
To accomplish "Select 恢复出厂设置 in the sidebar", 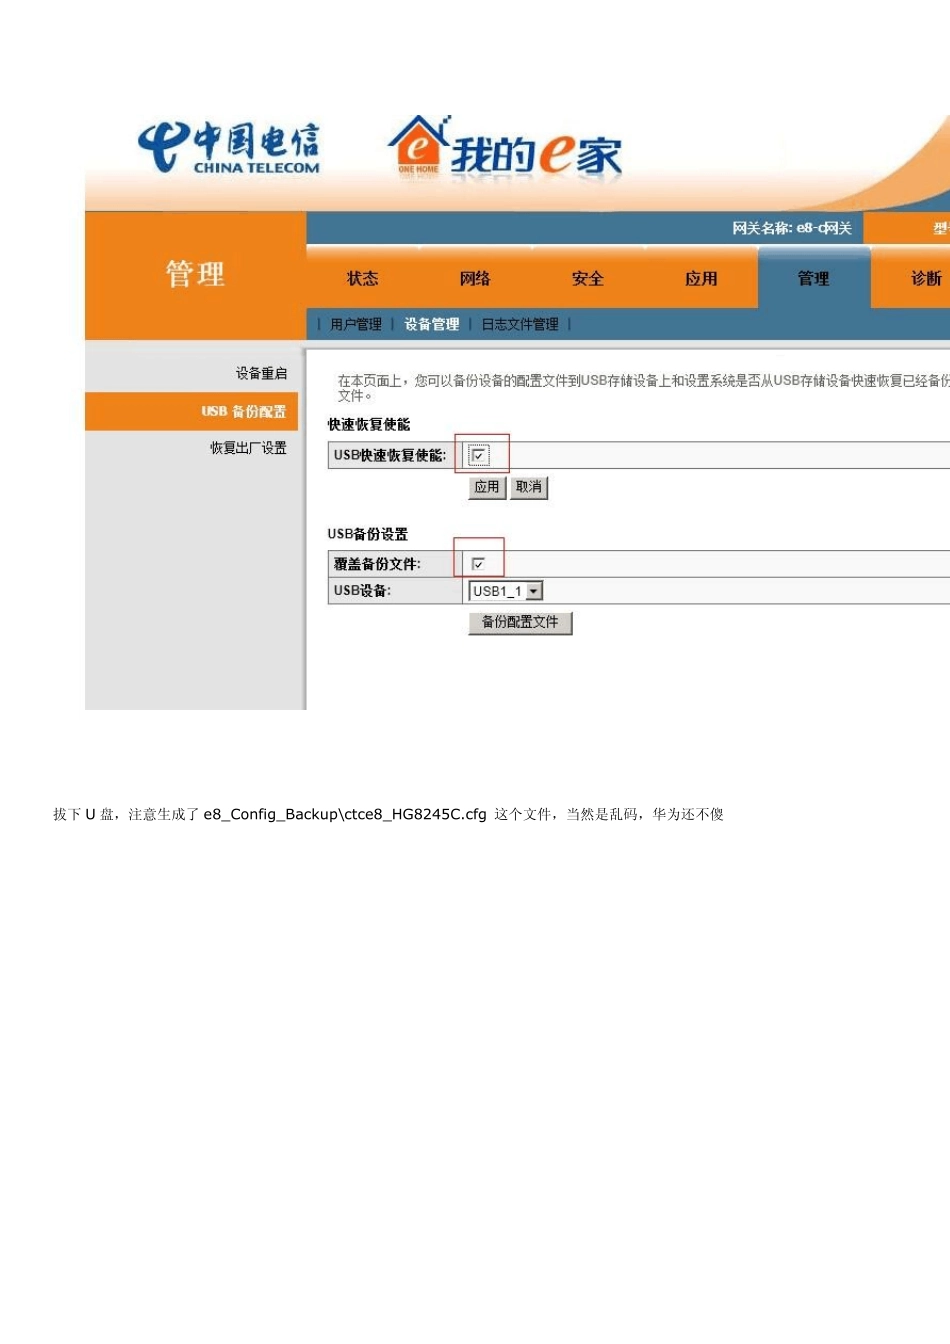I will [248, 448].
